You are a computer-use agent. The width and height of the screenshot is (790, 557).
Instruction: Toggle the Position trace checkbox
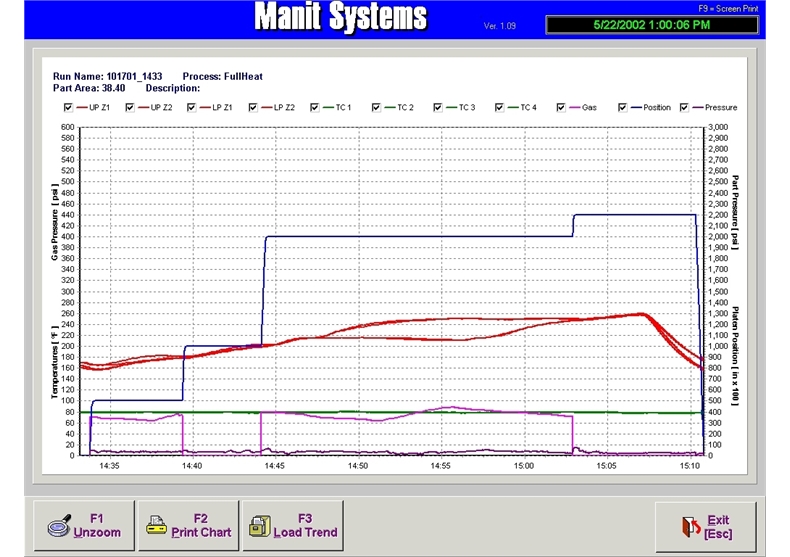coord(623,107)
